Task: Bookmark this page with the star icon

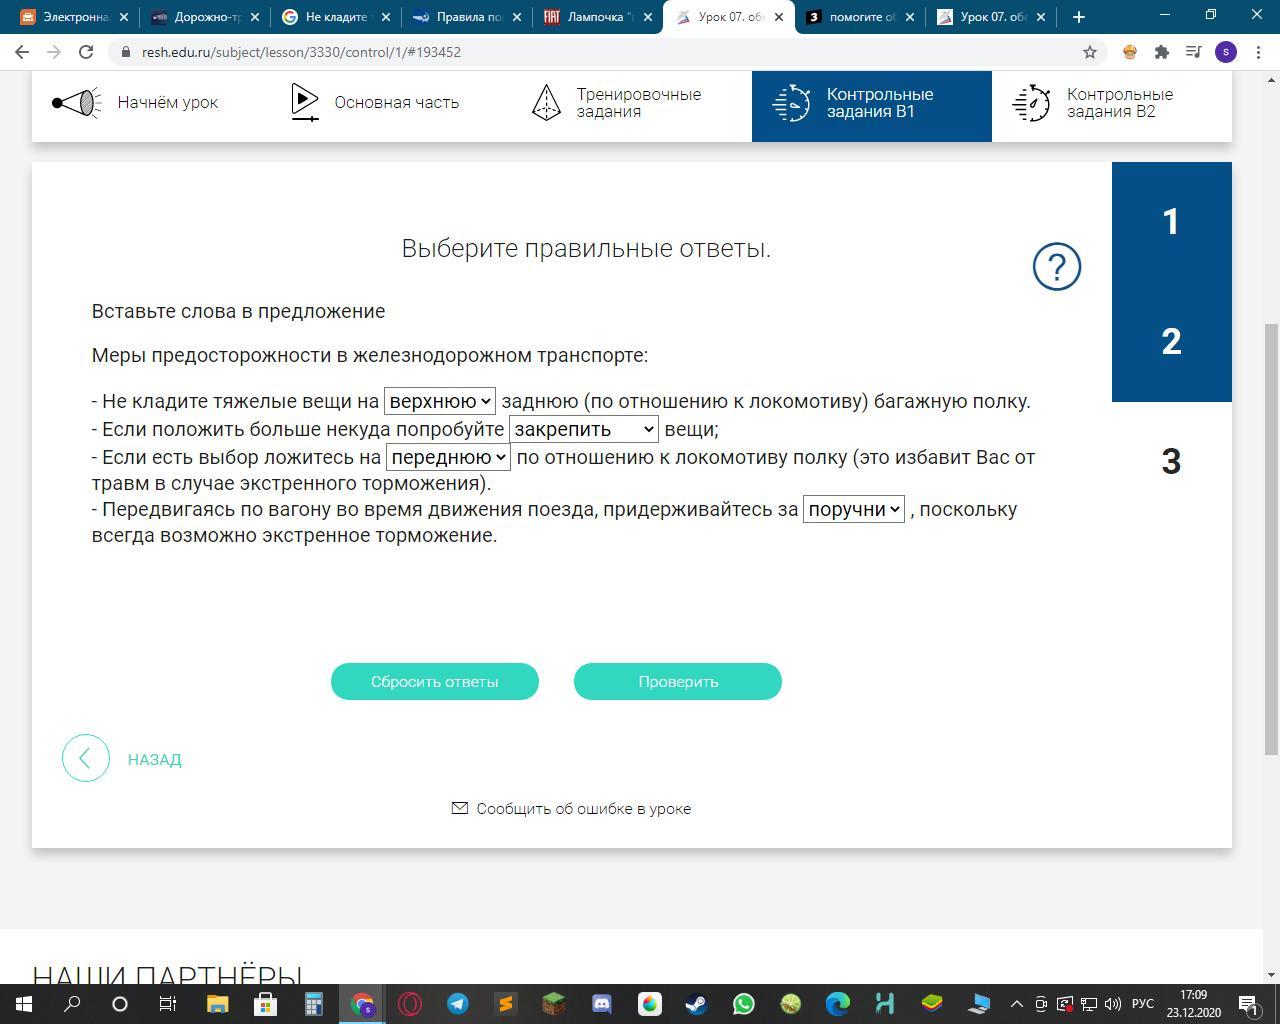Action: 1090,52
